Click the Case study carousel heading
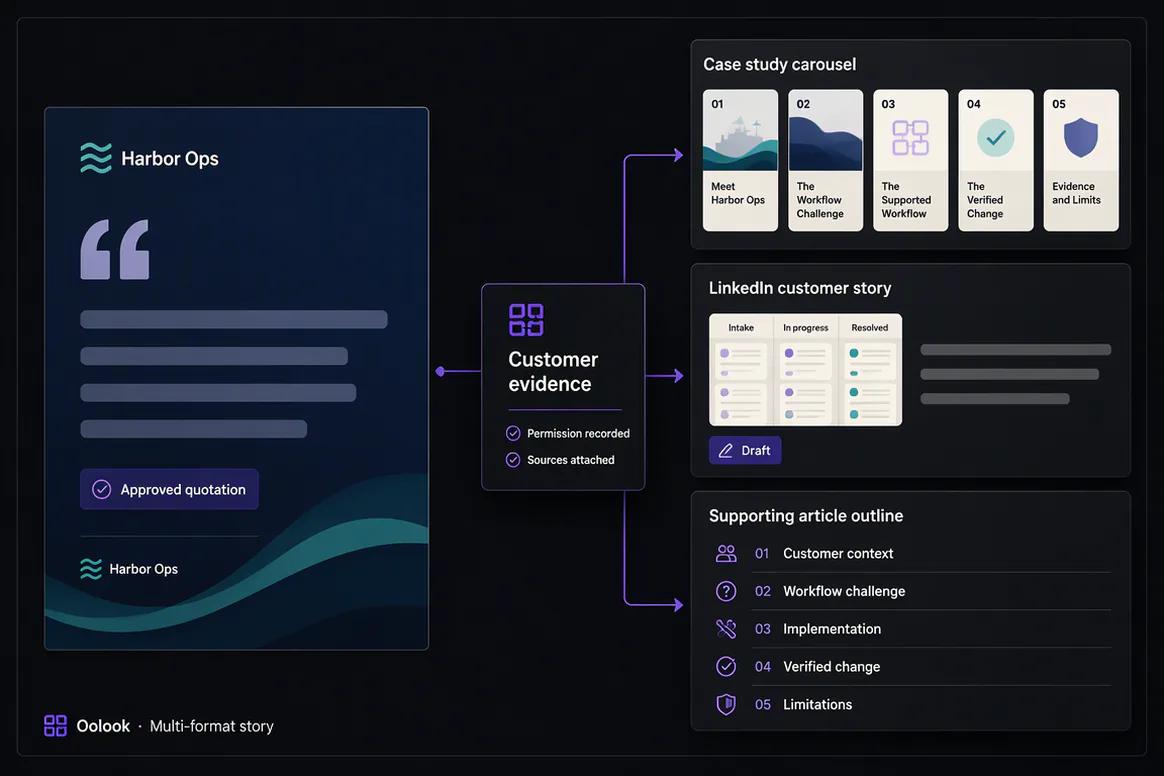Image resolution: width=1164 pixels, height=776 pixels. click(x=779, y=65)
